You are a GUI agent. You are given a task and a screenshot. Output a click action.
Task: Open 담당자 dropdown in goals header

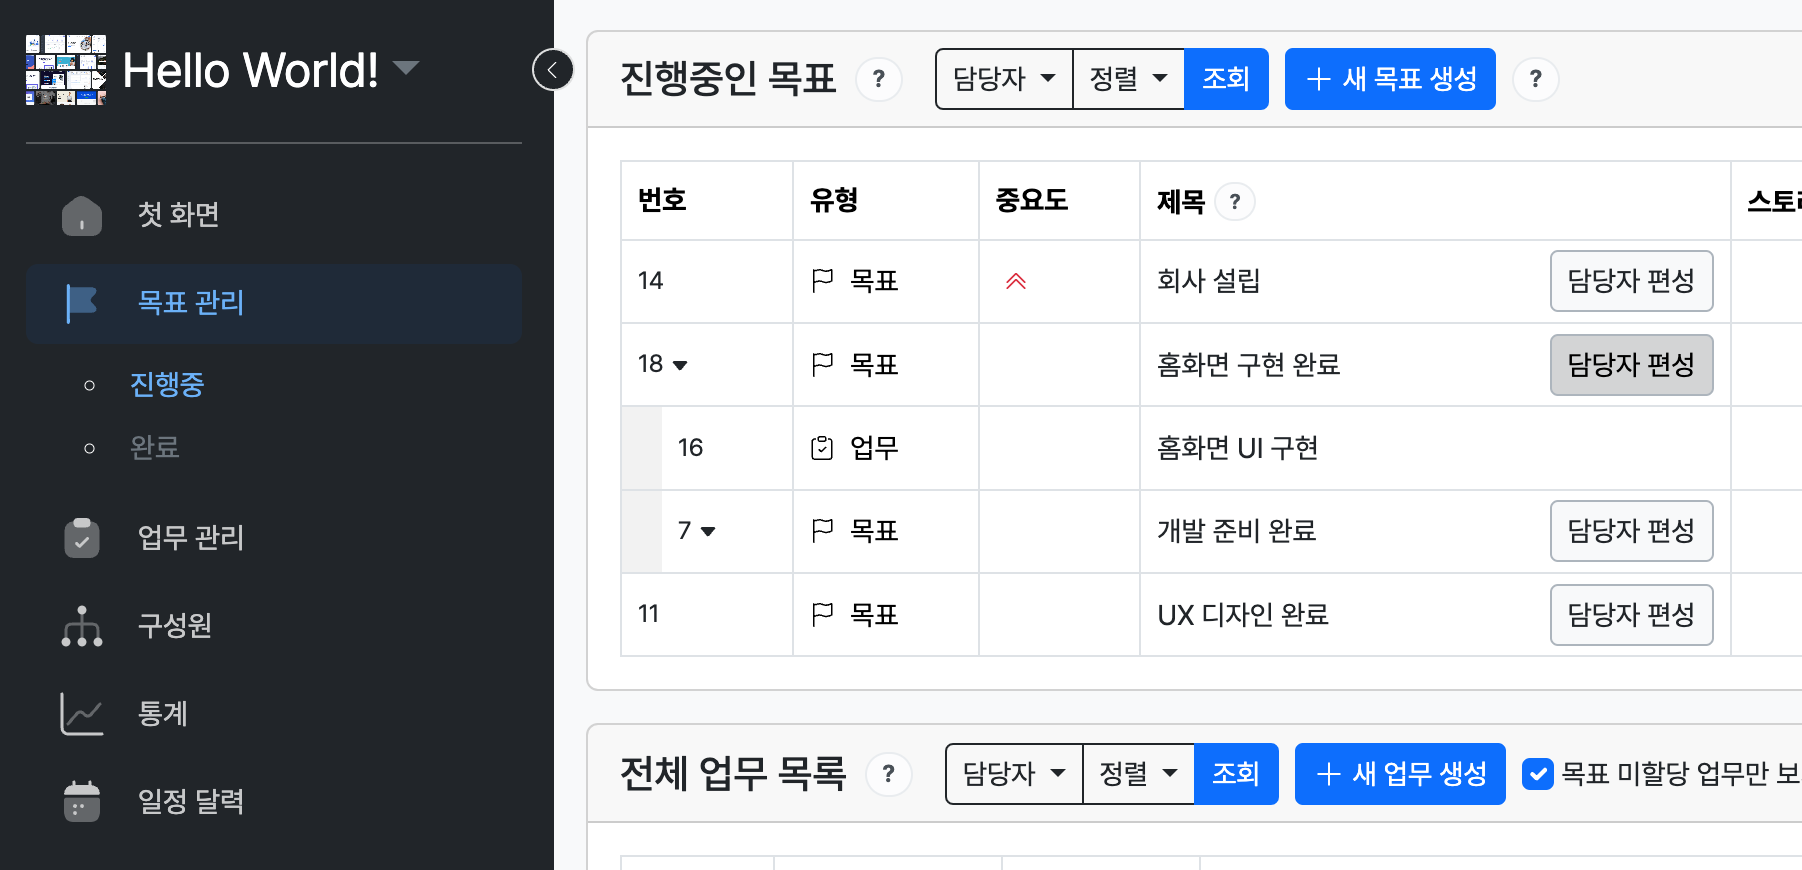(x=1004, y=79)
